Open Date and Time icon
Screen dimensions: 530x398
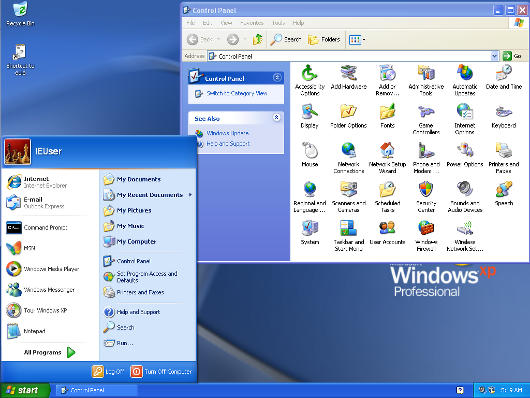[504, 77]
